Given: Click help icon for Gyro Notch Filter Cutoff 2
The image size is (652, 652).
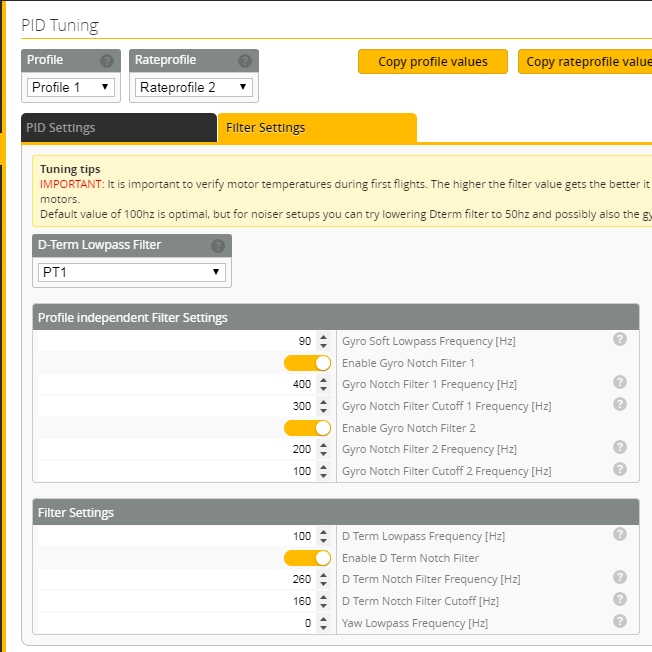Looking at the screenshot, I should 620,469.
